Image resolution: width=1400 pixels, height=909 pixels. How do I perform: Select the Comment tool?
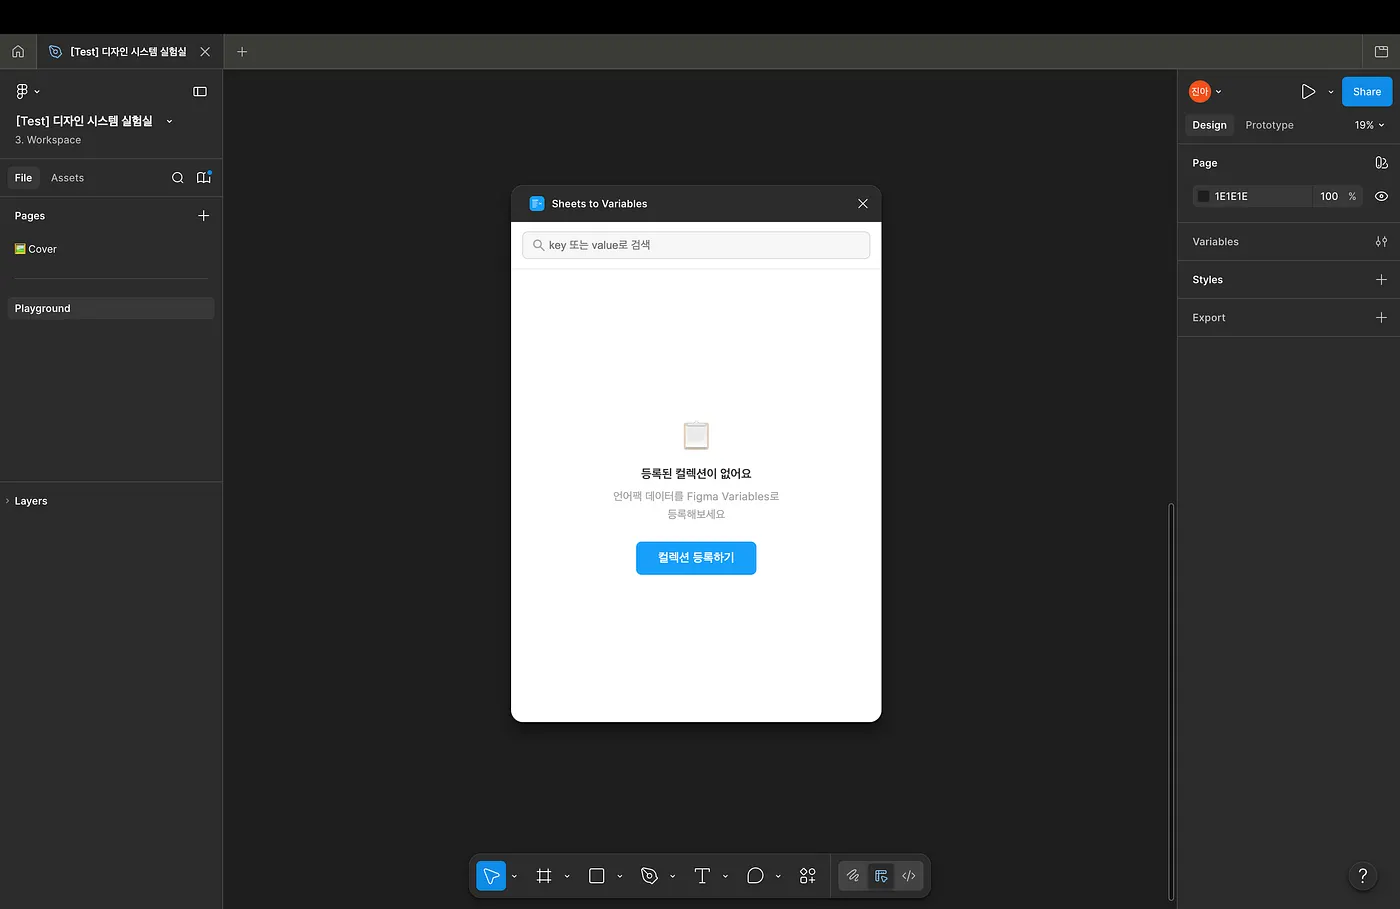point(755,876)
